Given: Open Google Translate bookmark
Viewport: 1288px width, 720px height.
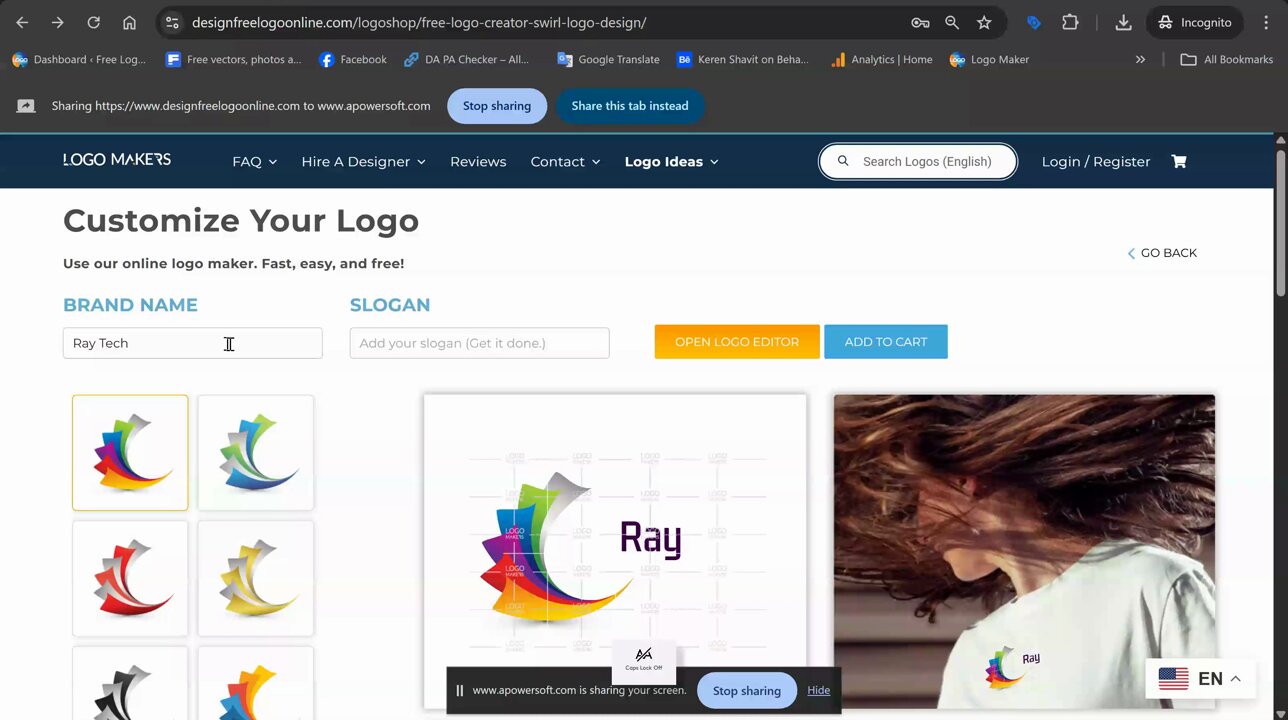Looking at the screenshot, I should coord(609,59).
